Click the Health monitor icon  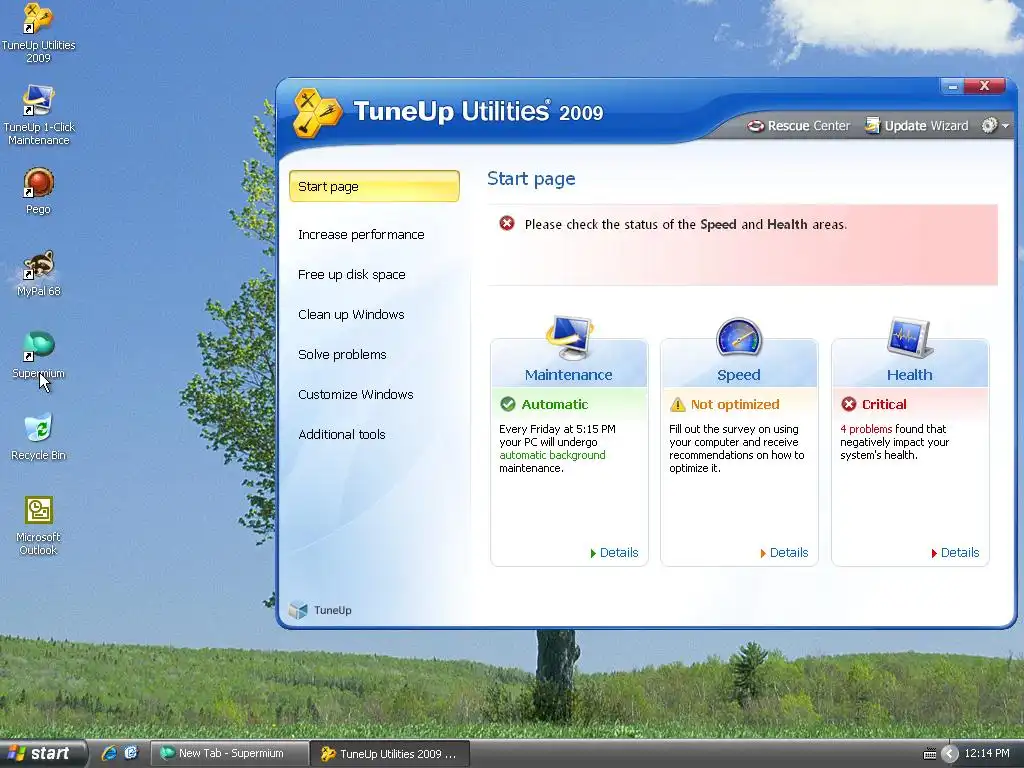[910, 338]
